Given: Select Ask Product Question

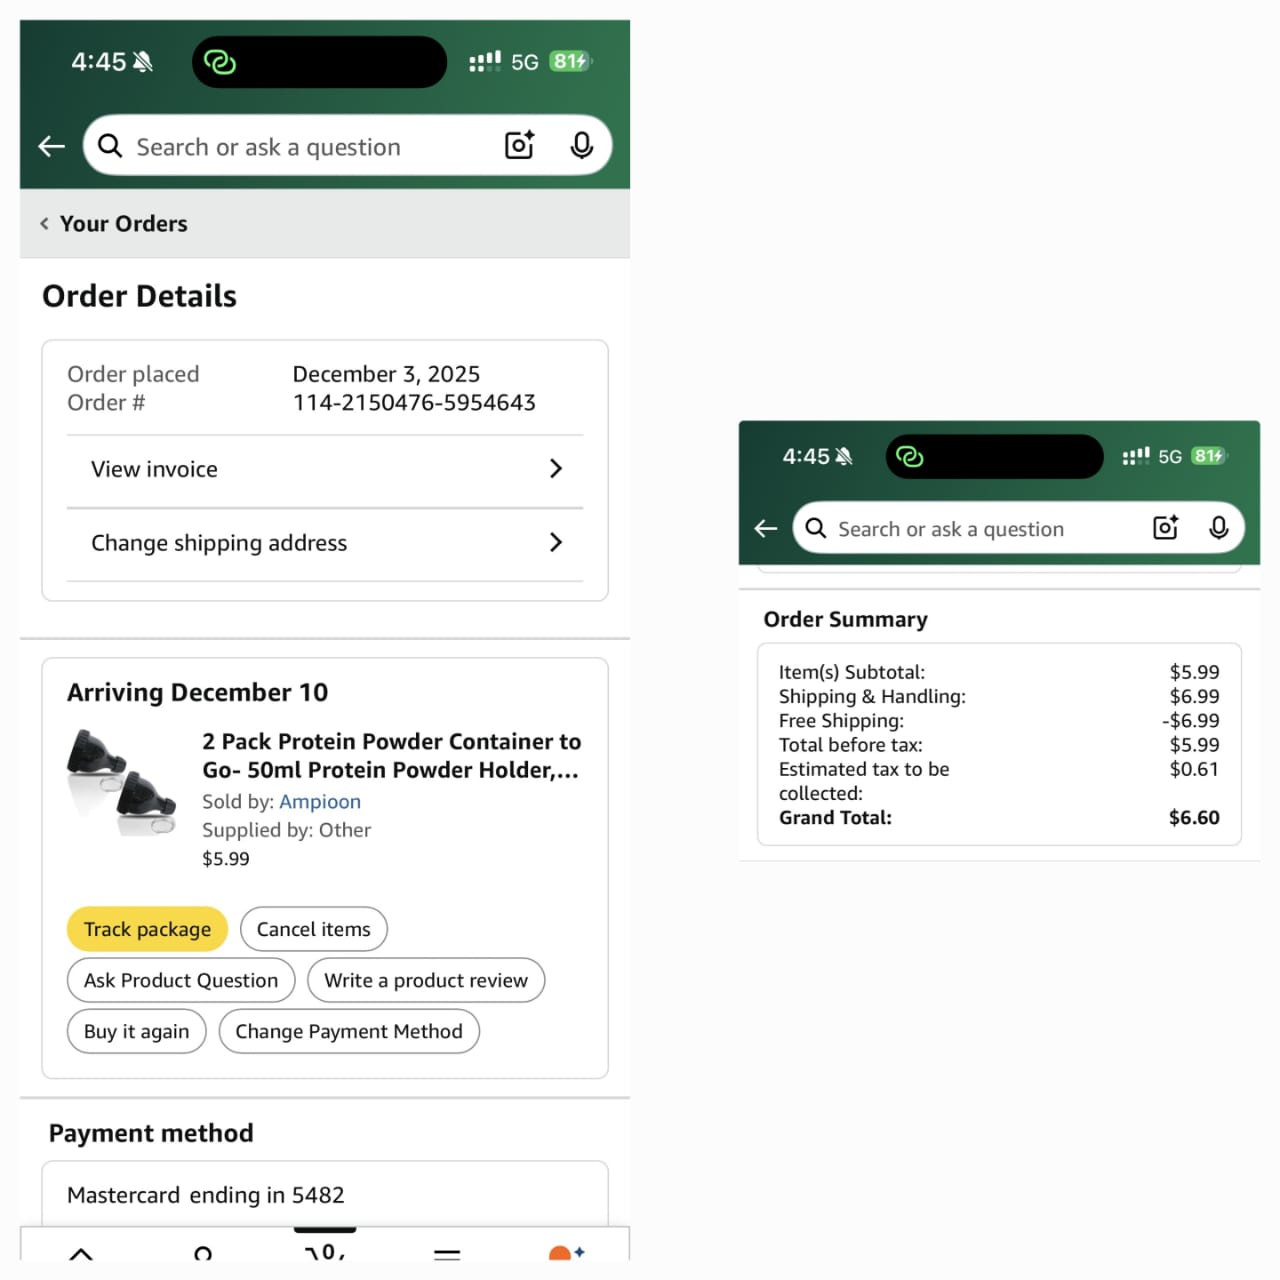Looking at the screenshot, I should tap(181, 980).
